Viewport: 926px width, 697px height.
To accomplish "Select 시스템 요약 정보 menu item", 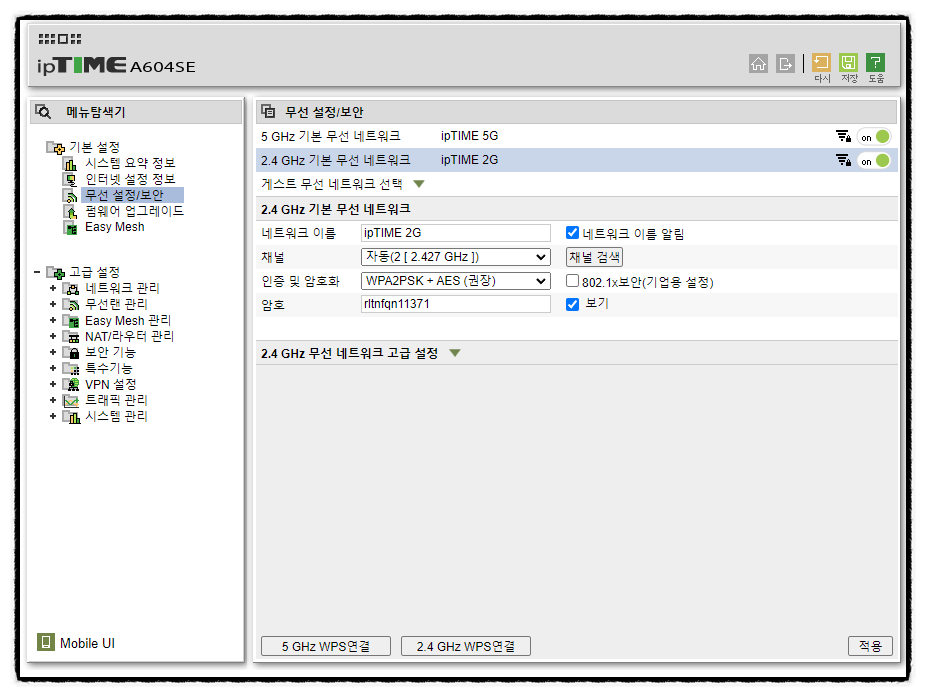I will pyautogui.click(x=130, y=163).
